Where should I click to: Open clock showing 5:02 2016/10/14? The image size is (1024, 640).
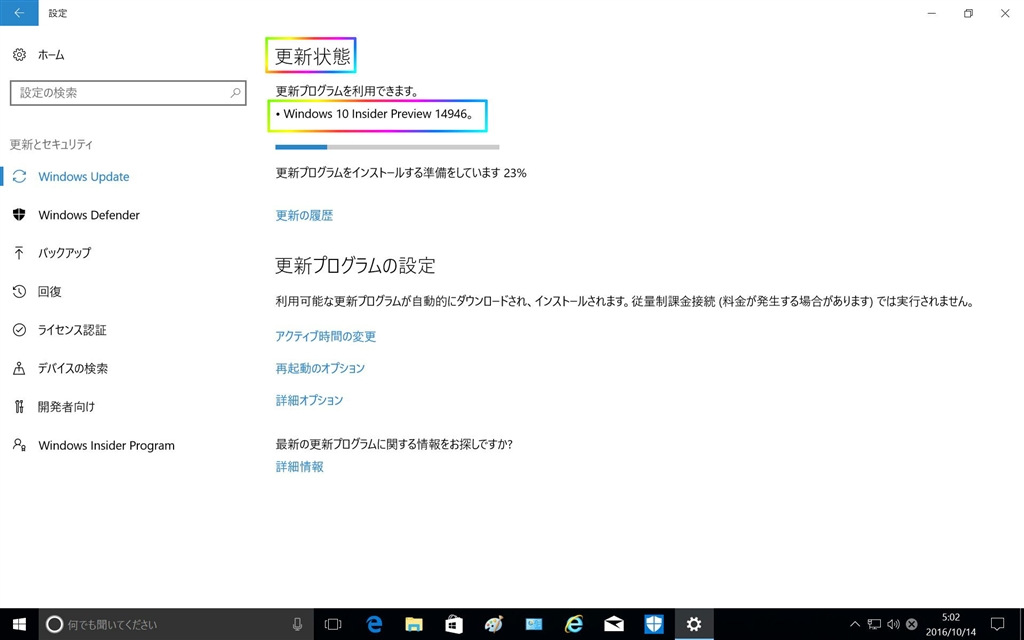951,624
